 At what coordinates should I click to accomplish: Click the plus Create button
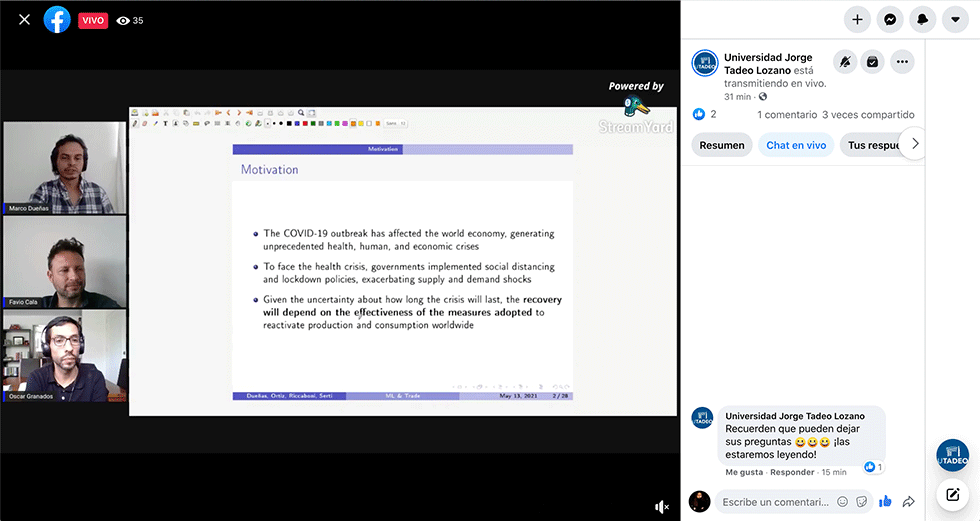tap(857, 19)
